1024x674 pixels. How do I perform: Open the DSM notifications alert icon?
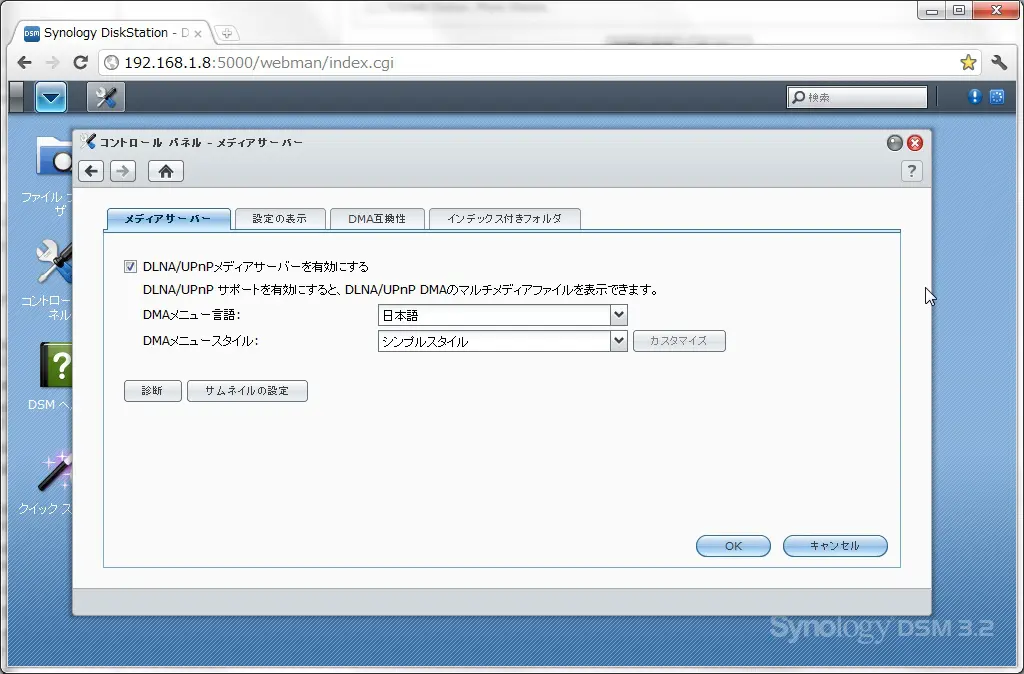974,97
